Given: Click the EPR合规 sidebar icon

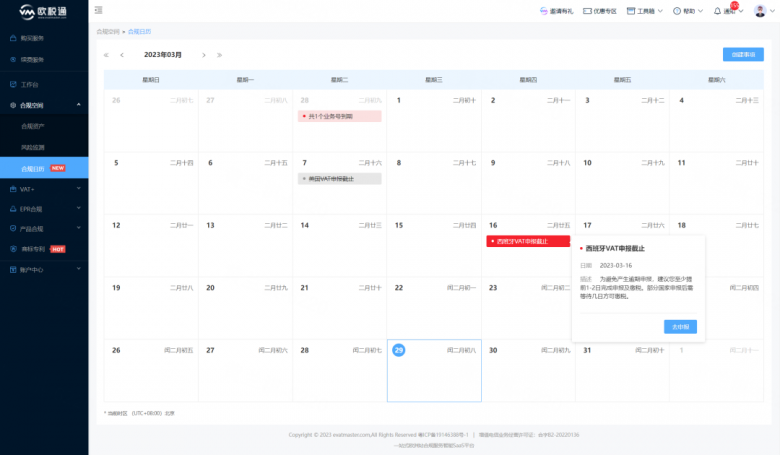Looking at the screenshot, I should 13,209.
